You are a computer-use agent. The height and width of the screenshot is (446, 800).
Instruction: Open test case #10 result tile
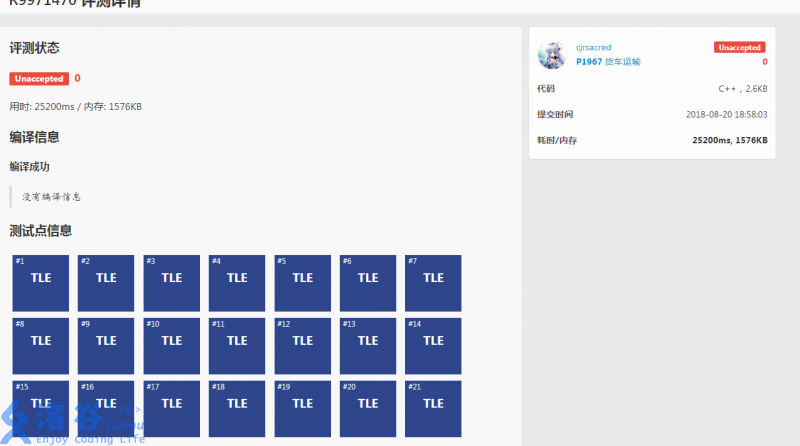[x=172, y=346]
